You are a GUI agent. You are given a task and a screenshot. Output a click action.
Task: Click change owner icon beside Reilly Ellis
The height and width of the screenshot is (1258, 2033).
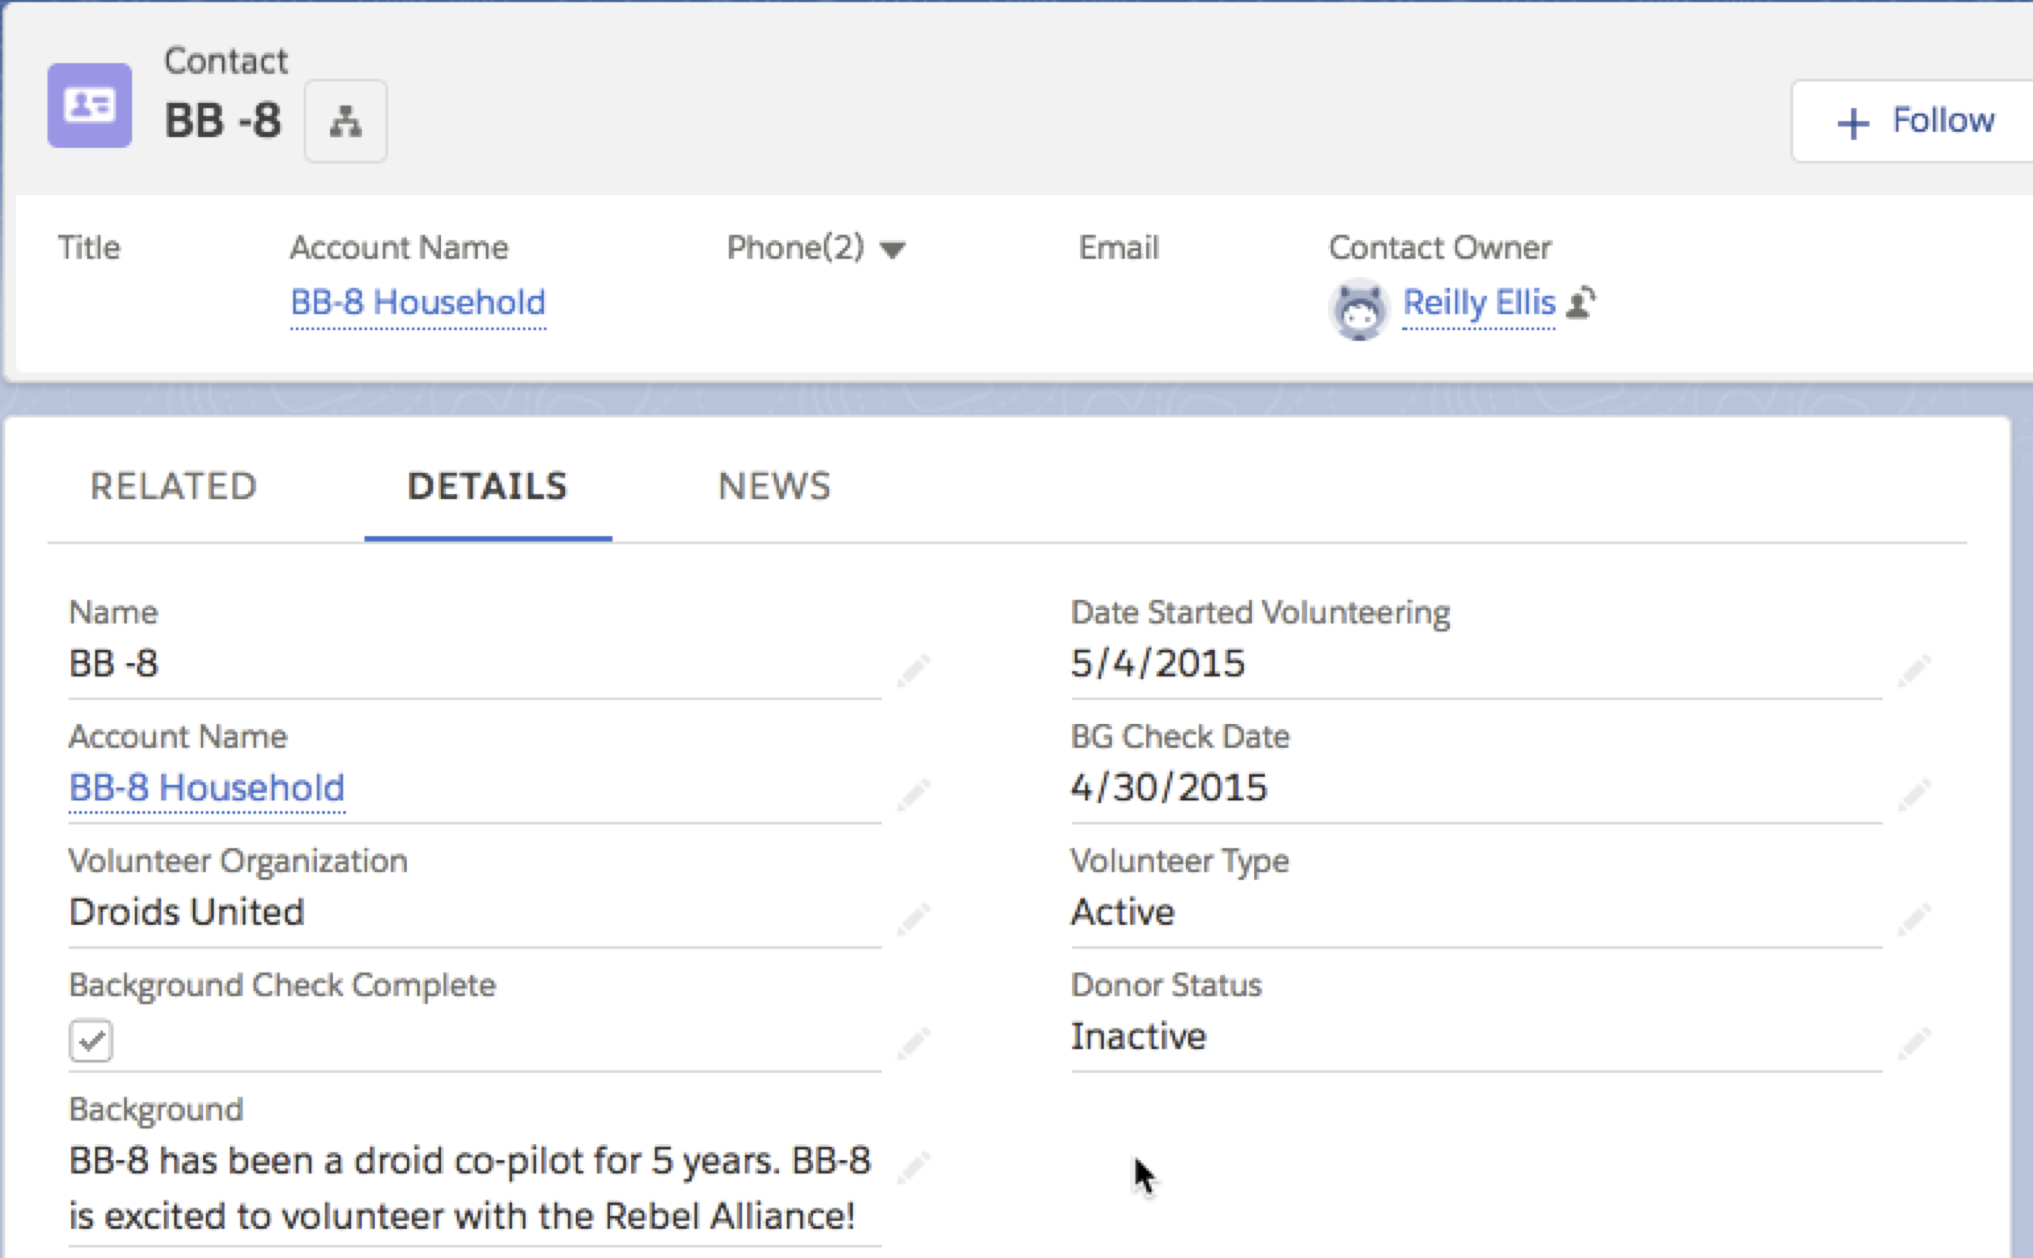[x=1581, y=302]
